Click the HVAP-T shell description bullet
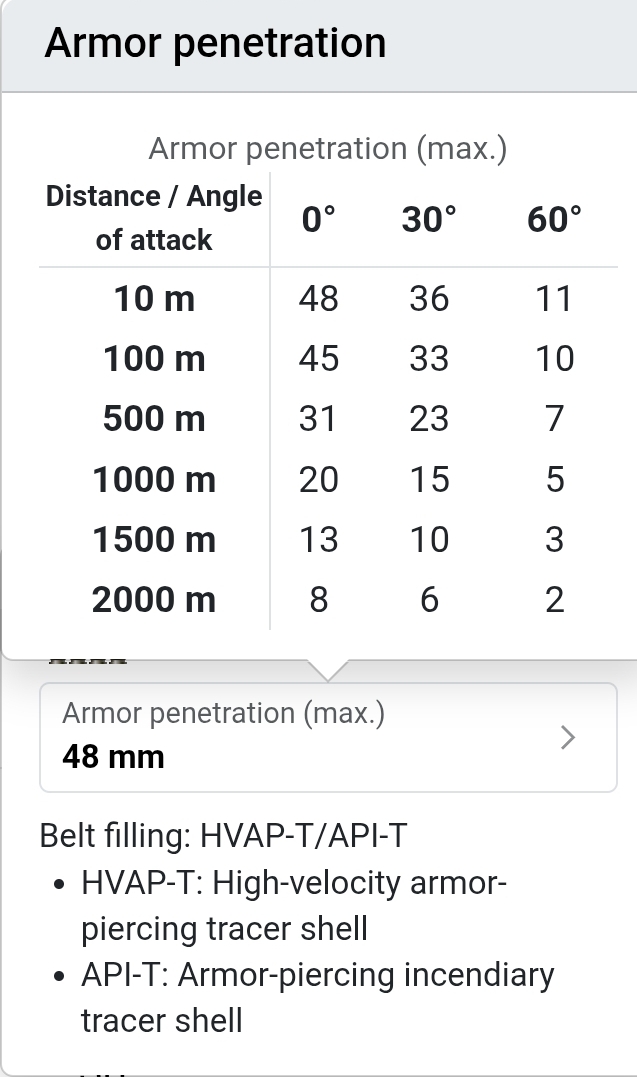The image size is (637, 1077). 294,906
